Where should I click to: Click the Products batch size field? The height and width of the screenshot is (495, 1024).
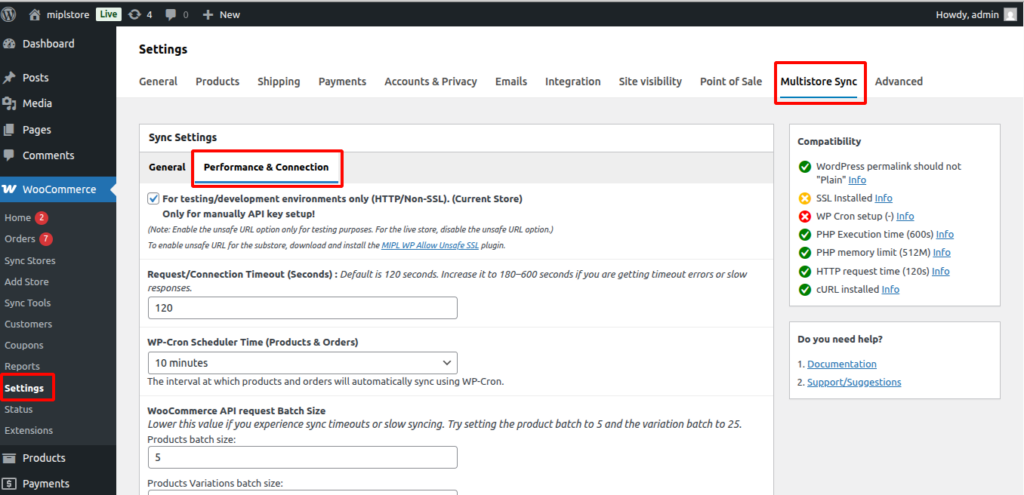point(302,457)
